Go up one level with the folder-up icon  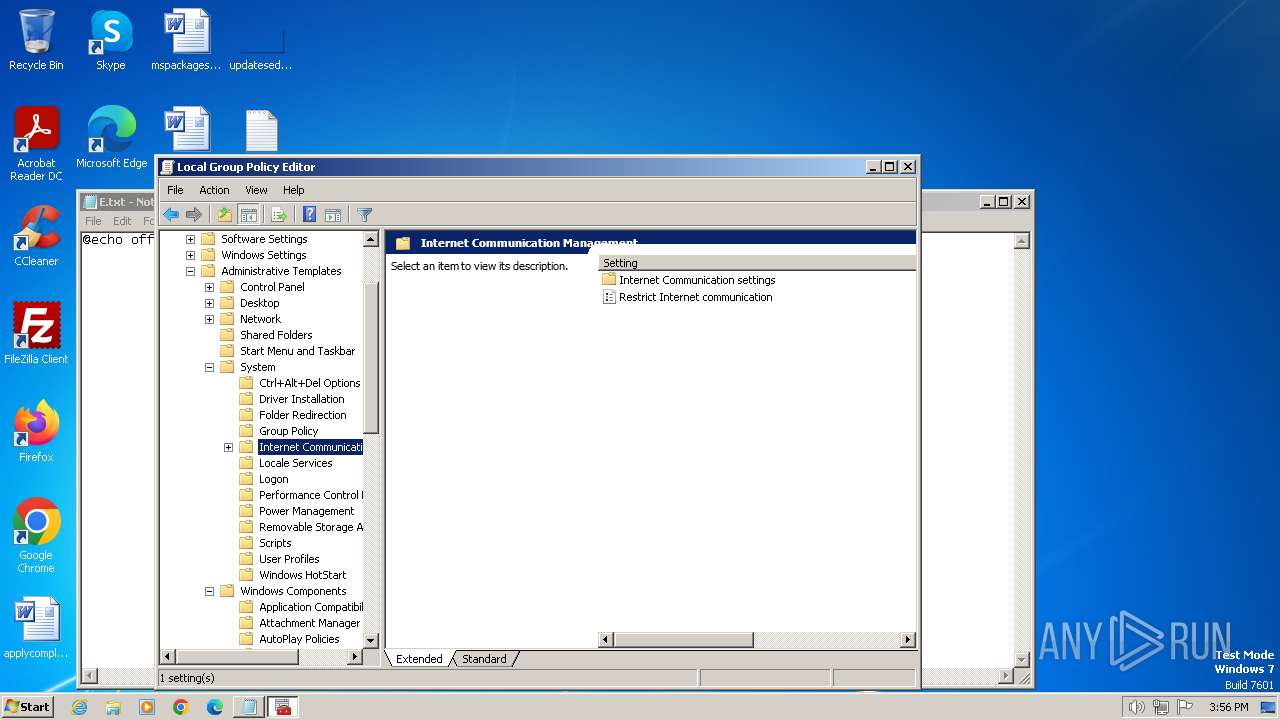225,215
